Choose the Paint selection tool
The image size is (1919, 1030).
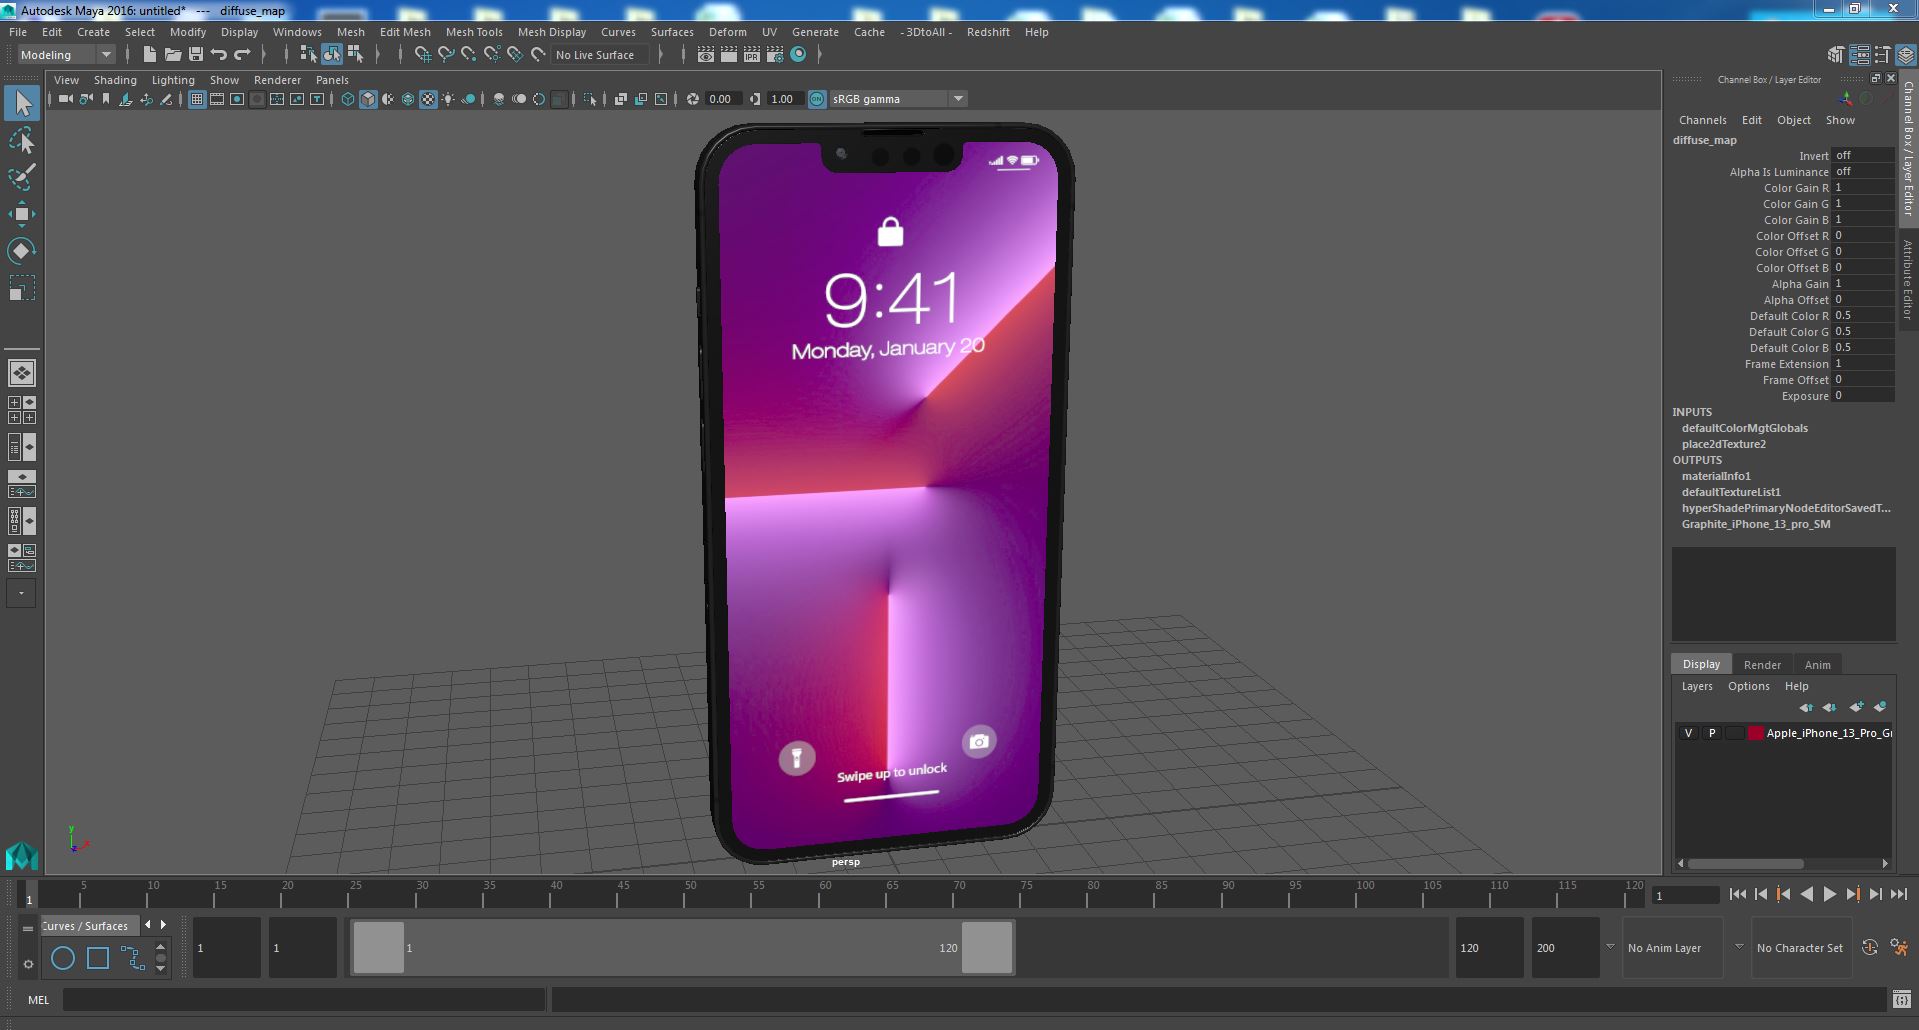[22, 177]
